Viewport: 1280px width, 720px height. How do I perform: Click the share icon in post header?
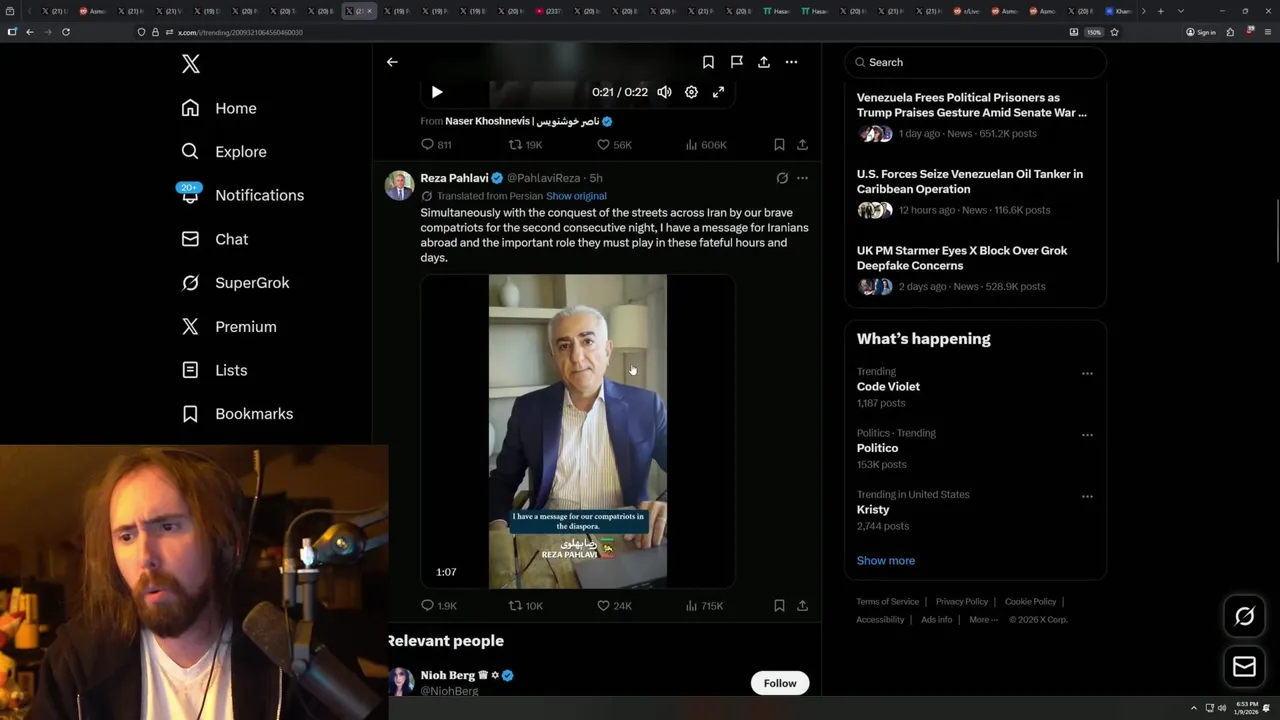(764, 62)
